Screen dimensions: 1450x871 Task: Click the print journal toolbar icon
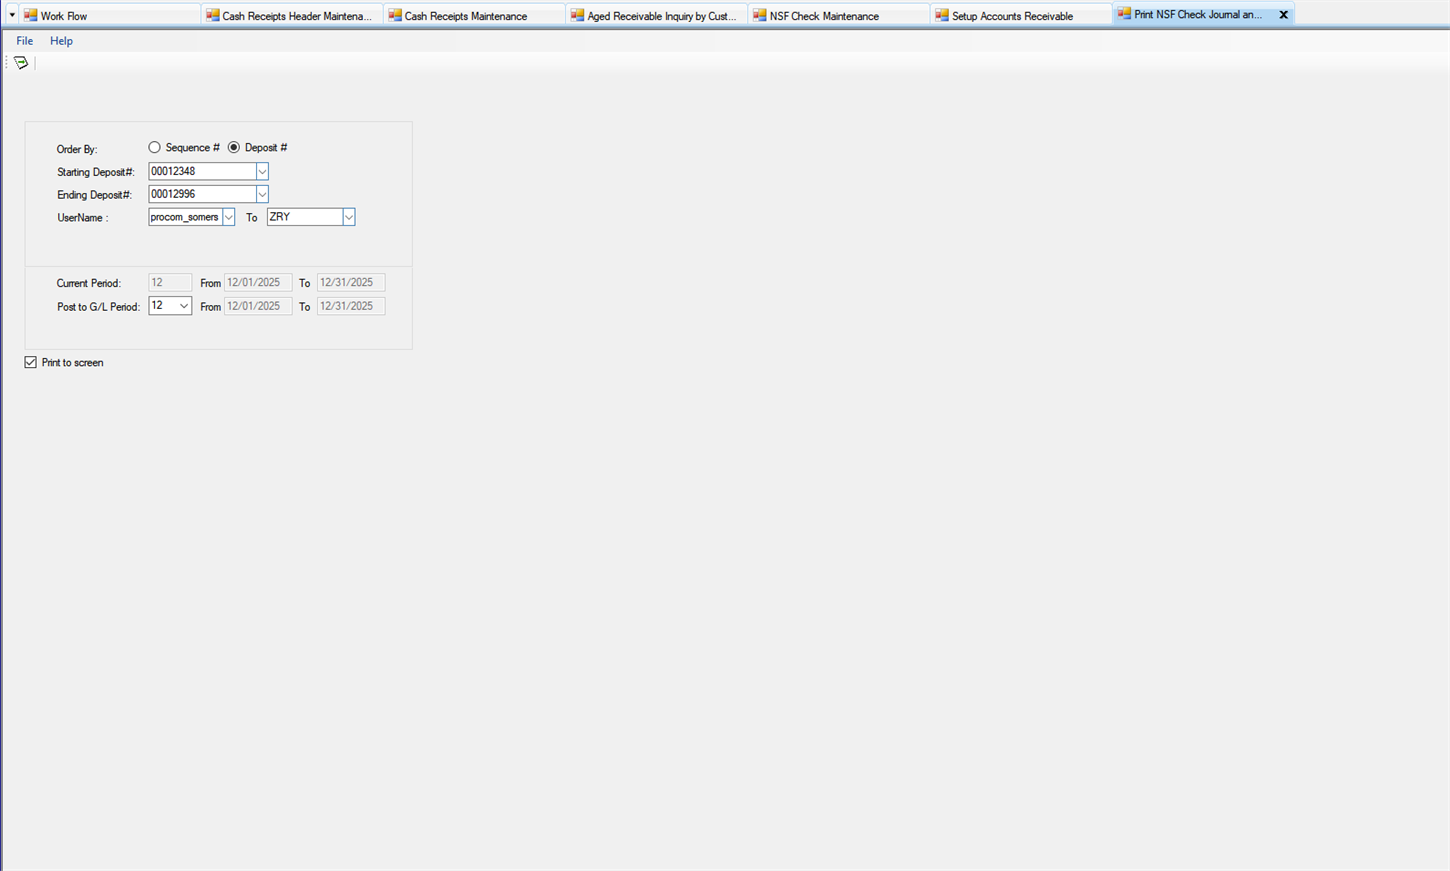(21, 63)
